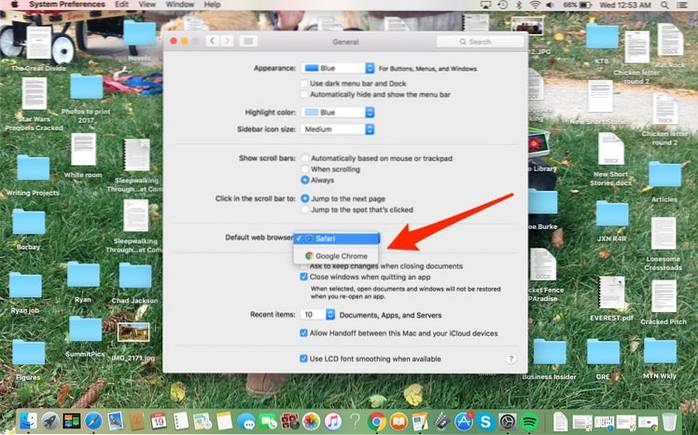Open the Highlight color picker dropdown

pos(337,112)
